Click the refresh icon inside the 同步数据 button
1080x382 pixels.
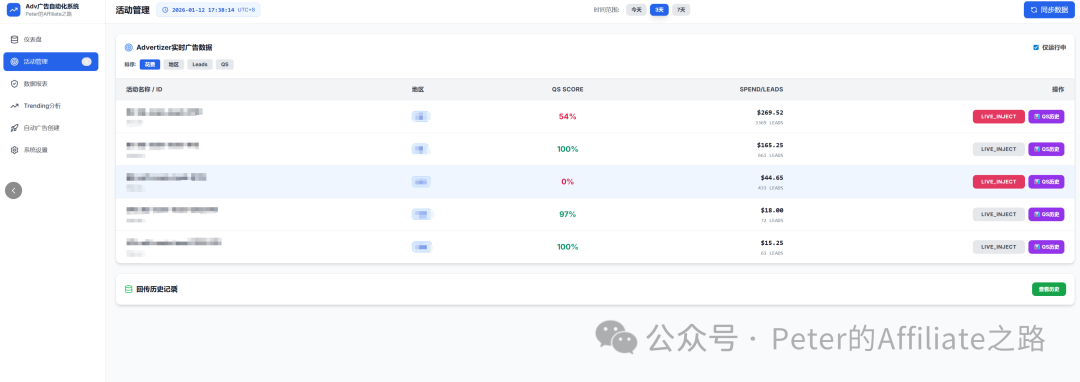pos(1034,10)
